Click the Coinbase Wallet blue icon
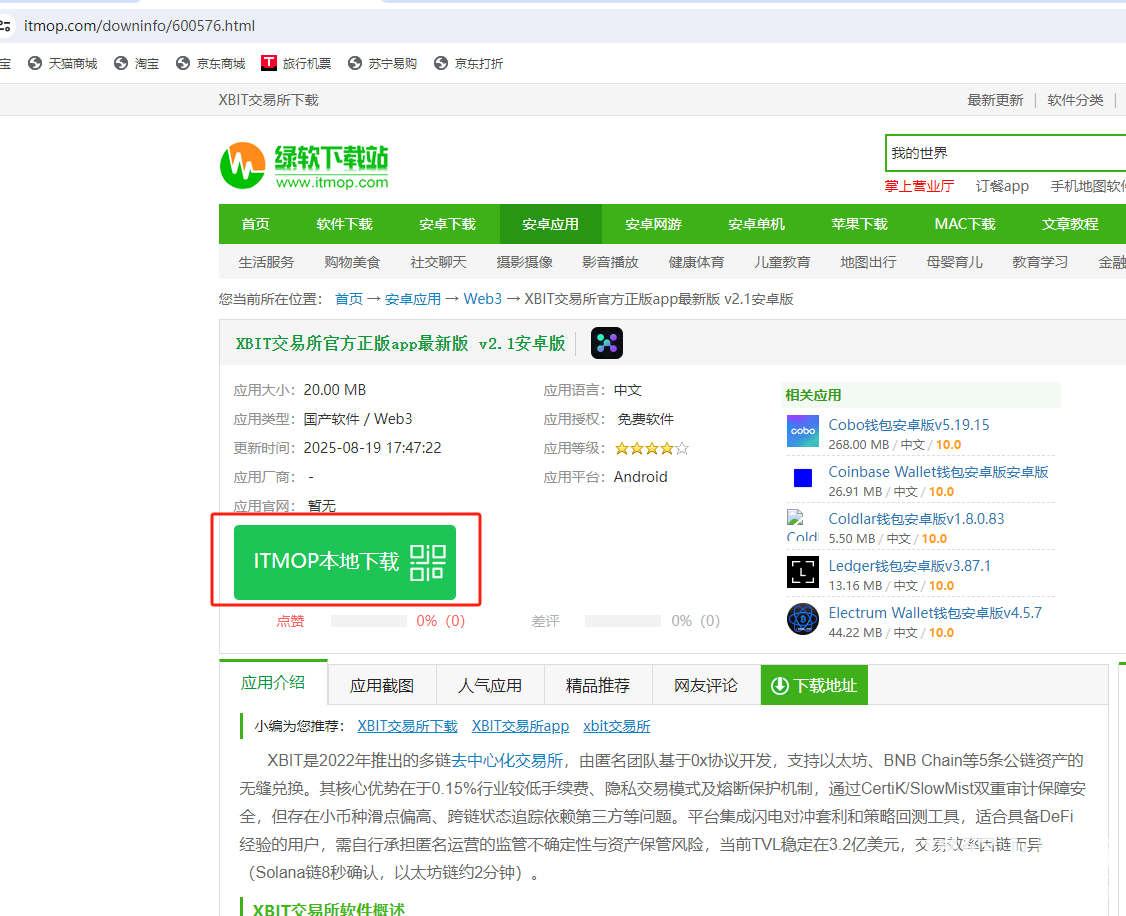The width and height of the screenshot is (1126, 916). [802, 478]
